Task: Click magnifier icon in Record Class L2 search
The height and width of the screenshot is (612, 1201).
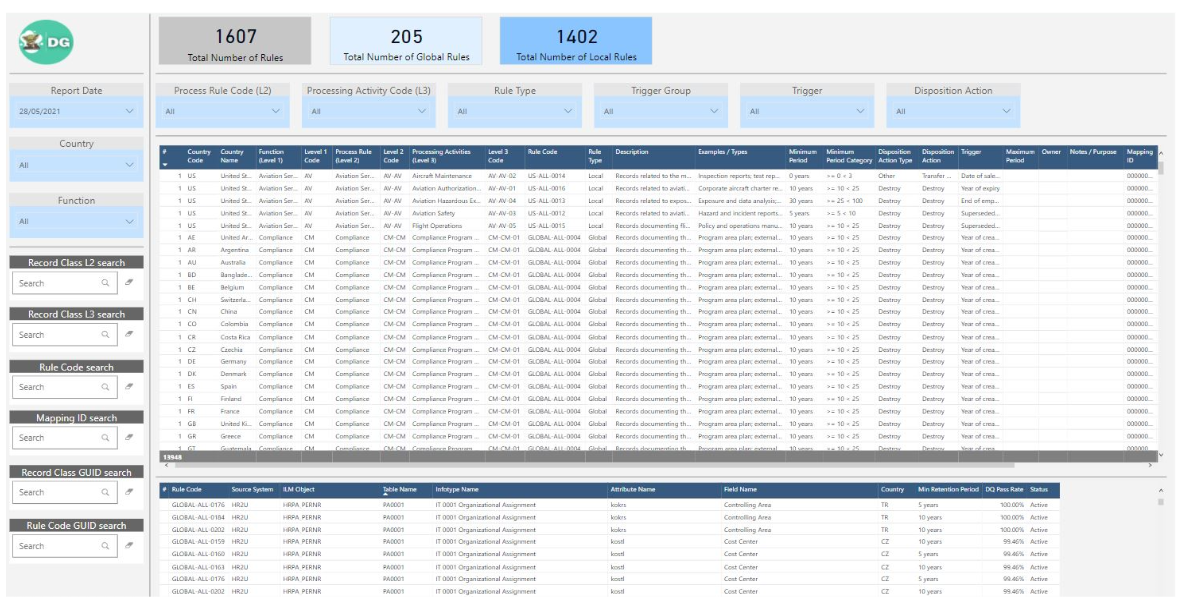Action: [x=105, y=283]
